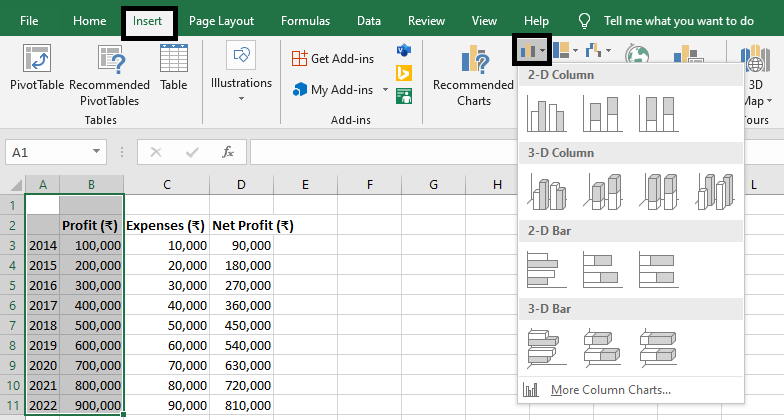The image size is (784, 420).
Task: Switch to the Data tab
Action: click(x=369, y=21)
